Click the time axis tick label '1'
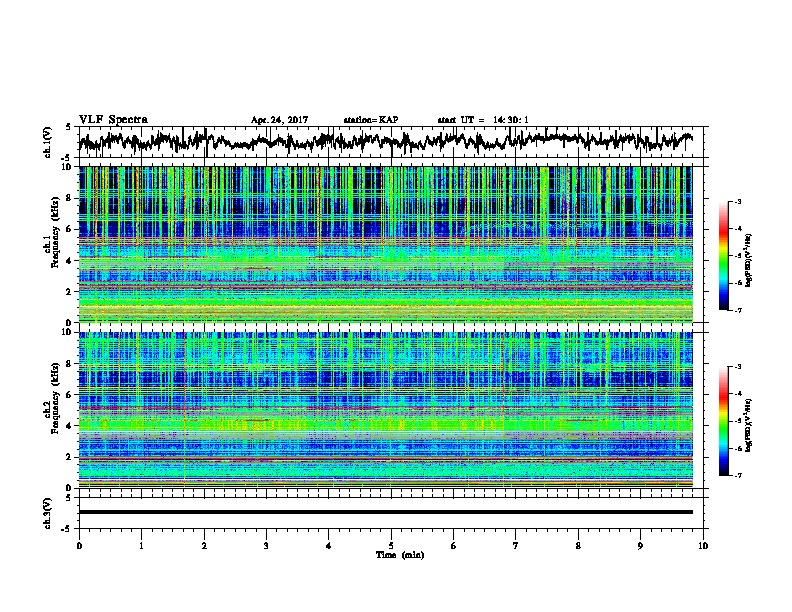792x612 pixels. tap(141, 546)
